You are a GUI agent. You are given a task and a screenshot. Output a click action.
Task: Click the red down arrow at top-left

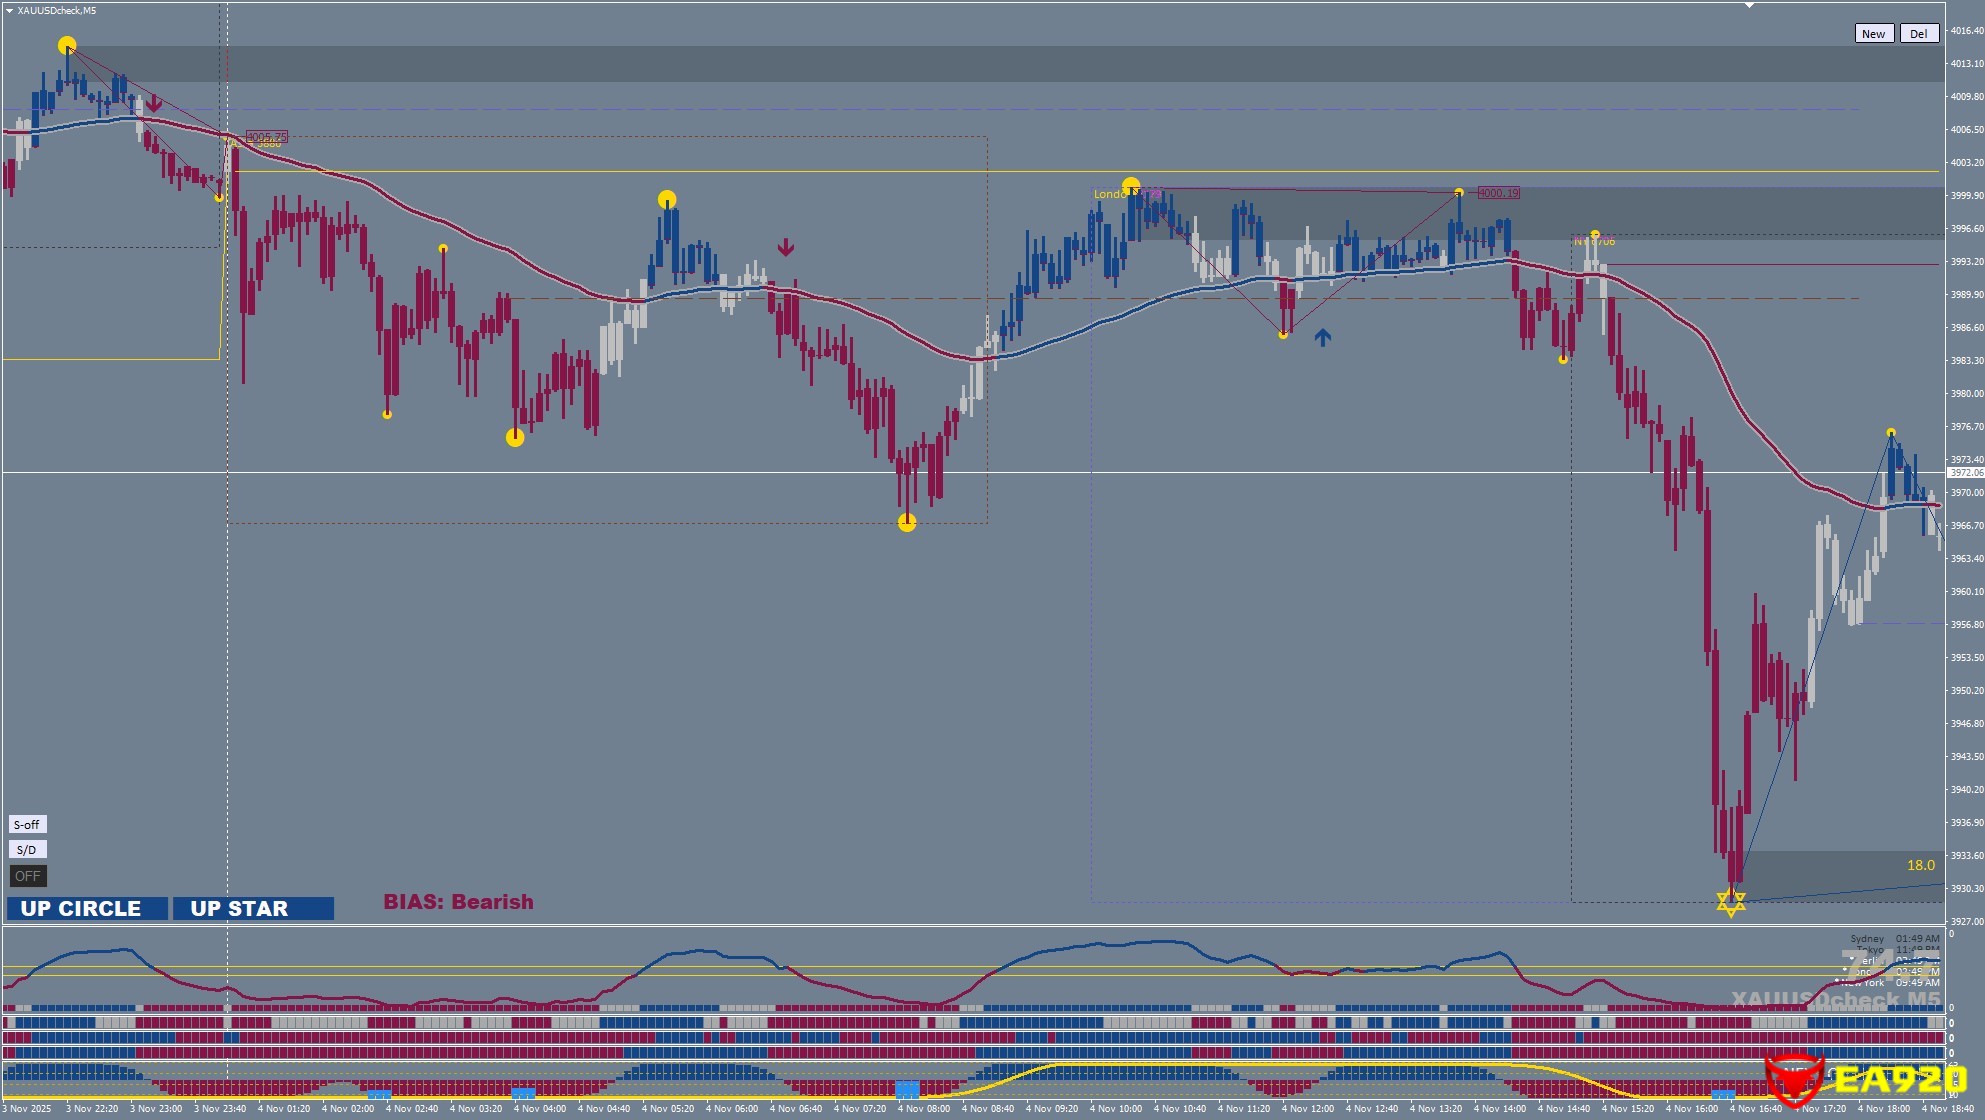154,104
